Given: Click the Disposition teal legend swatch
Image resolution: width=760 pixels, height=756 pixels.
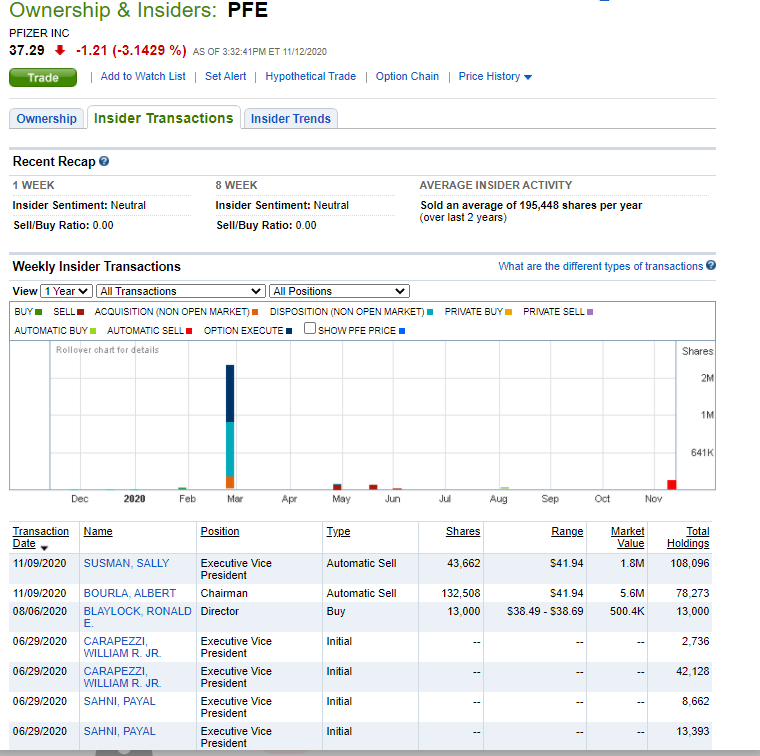Looking at the screenshot, I should tap(430, 312).
